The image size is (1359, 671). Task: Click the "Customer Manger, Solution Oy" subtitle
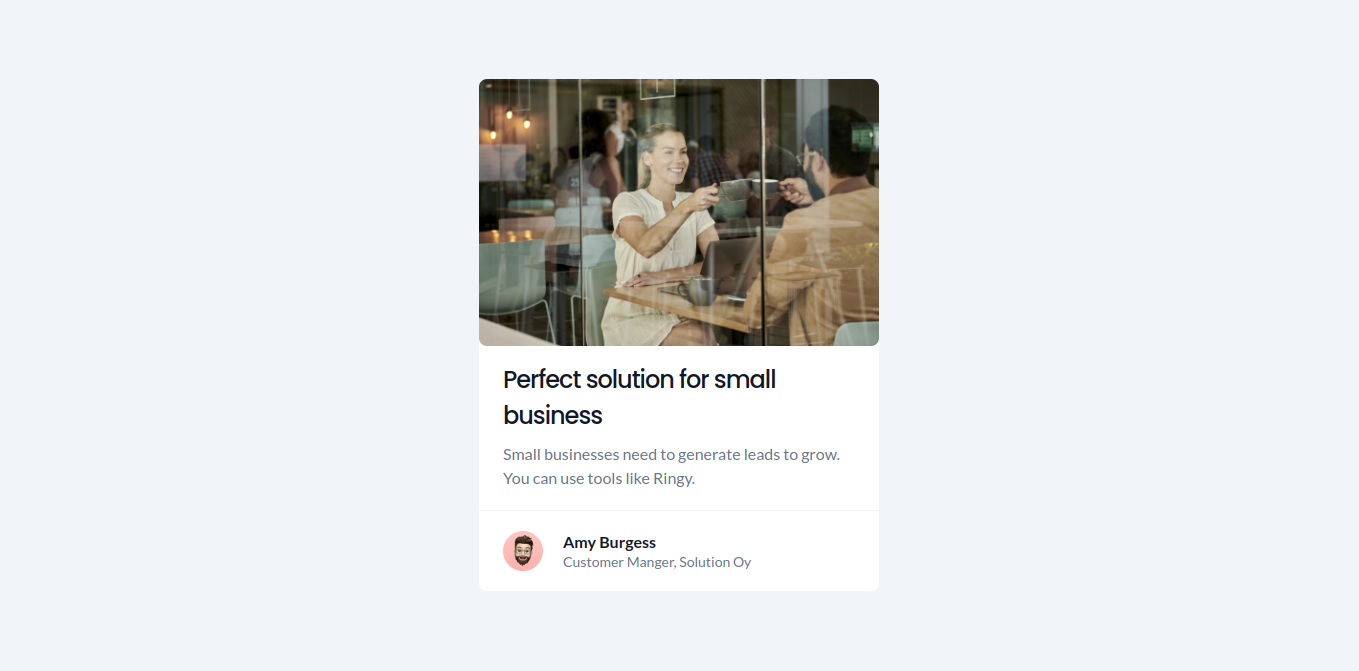(657, 562)
